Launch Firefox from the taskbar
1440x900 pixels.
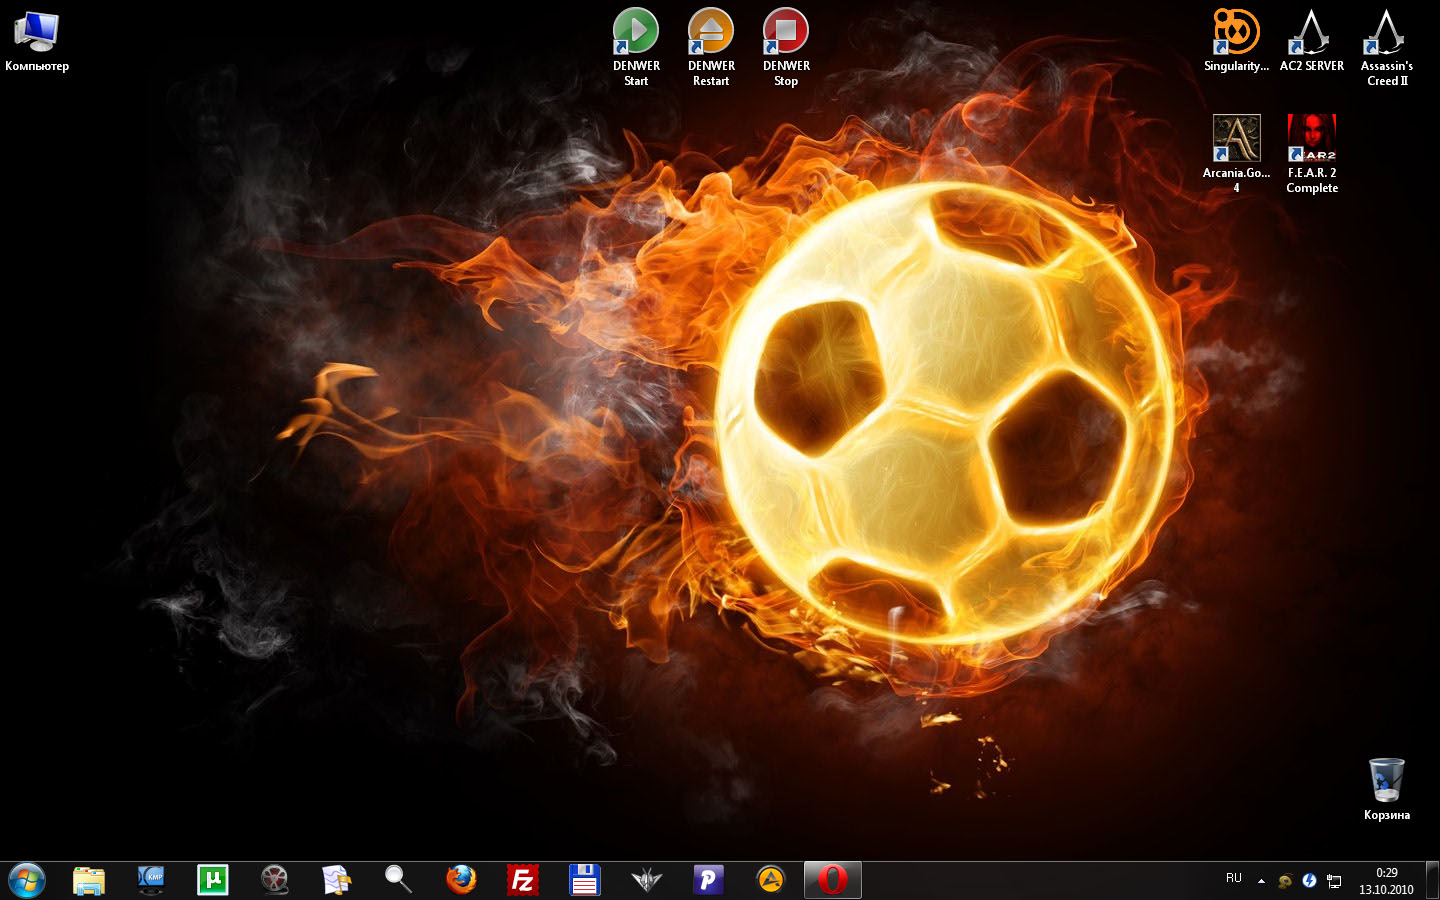click(461, 880)
